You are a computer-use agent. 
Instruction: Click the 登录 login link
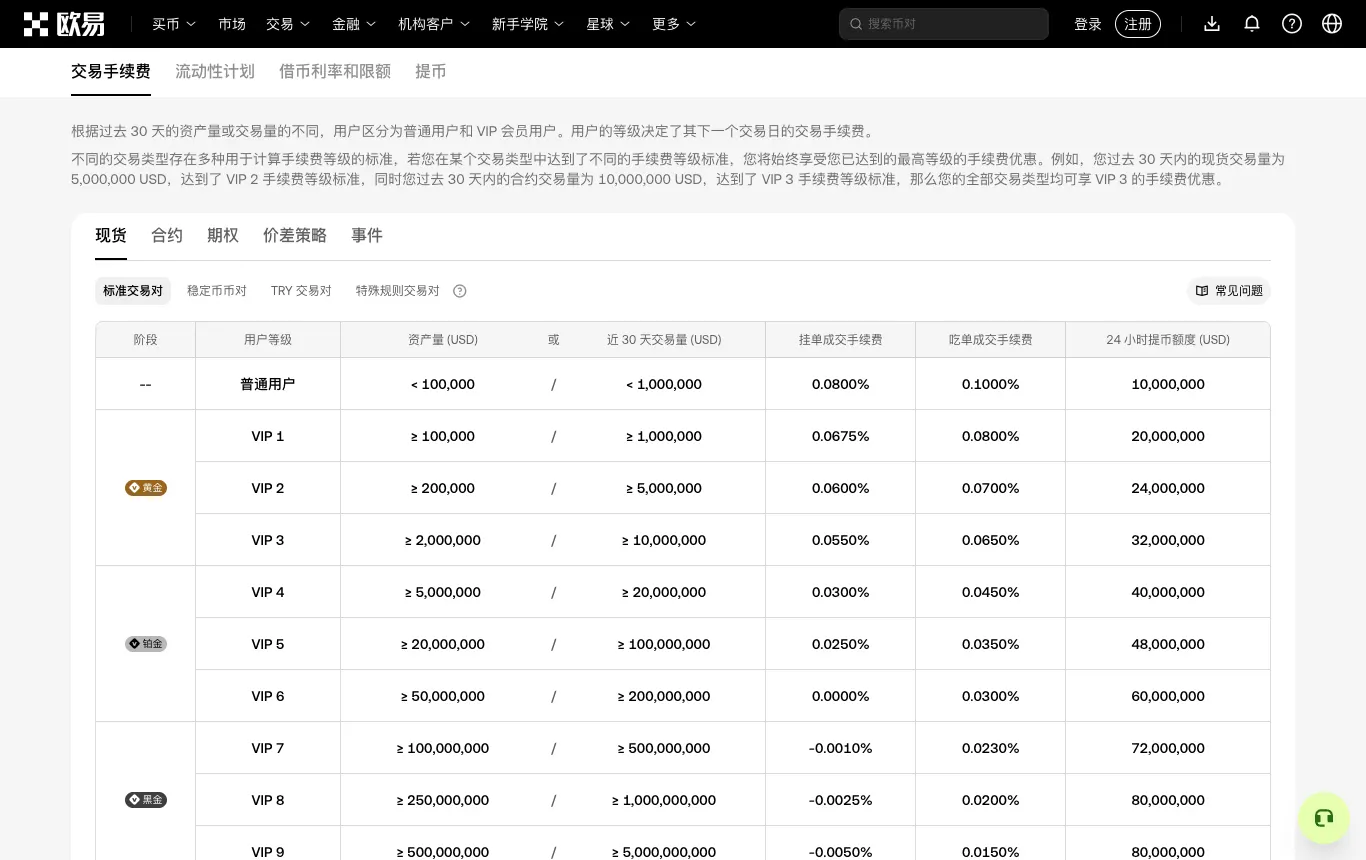click(1088, 24)
